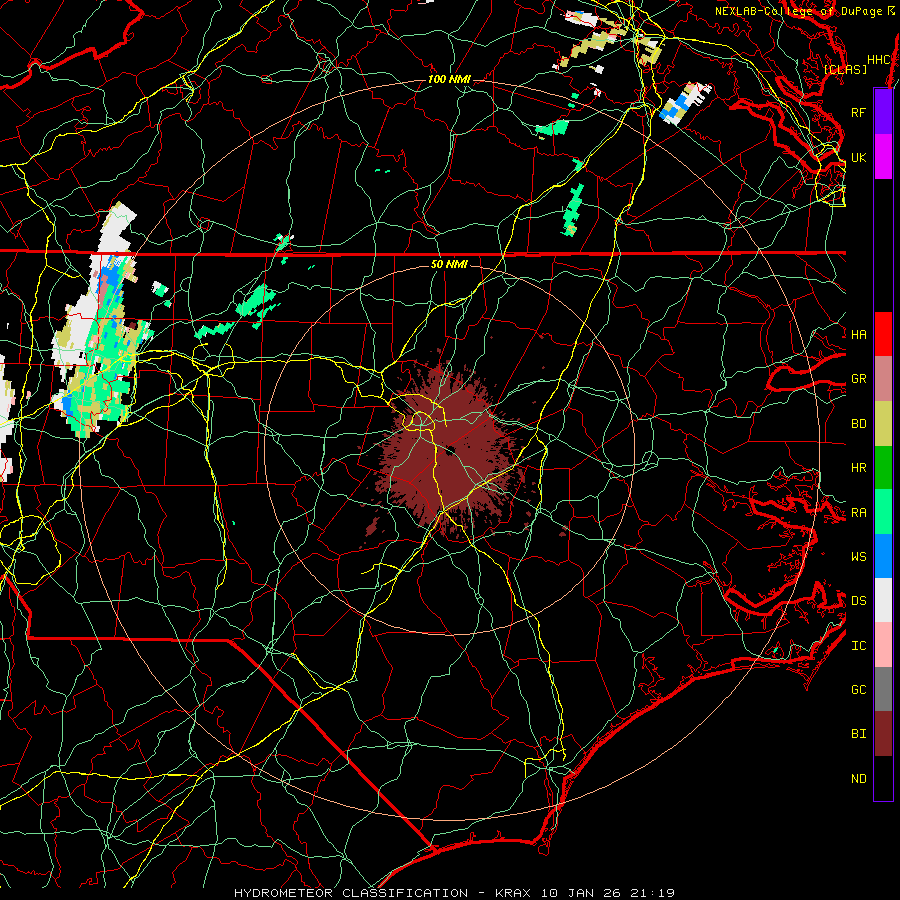Click the DS legend label
The image size is (900, 900).
pyautogui.click(x=858, y=600)
